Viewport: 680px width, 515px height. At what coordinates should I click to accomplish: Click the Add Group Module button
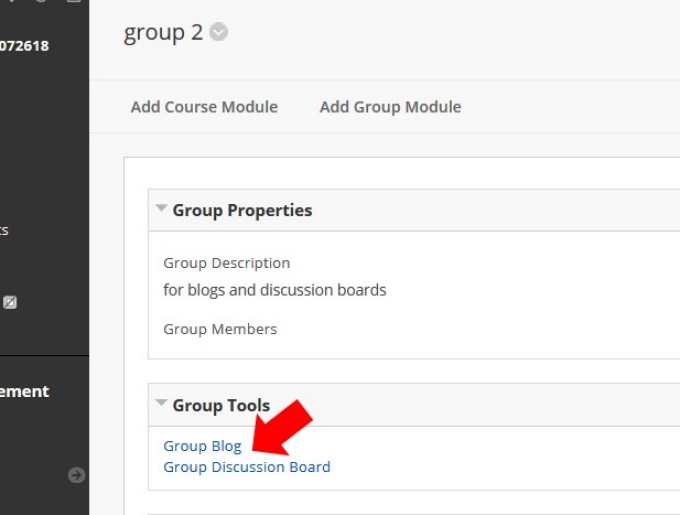pos(390,107)
